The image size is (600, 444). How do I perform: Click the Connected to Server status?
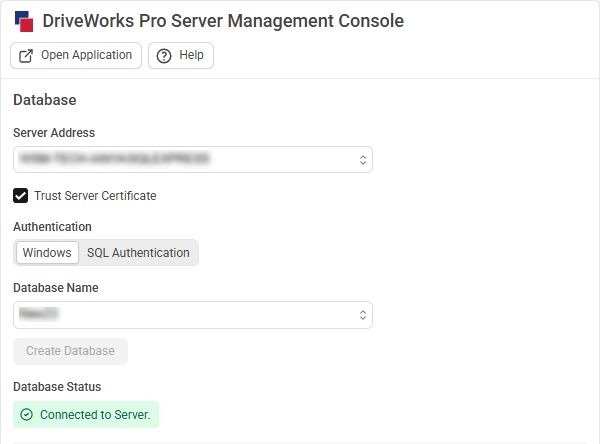point(86,415)
